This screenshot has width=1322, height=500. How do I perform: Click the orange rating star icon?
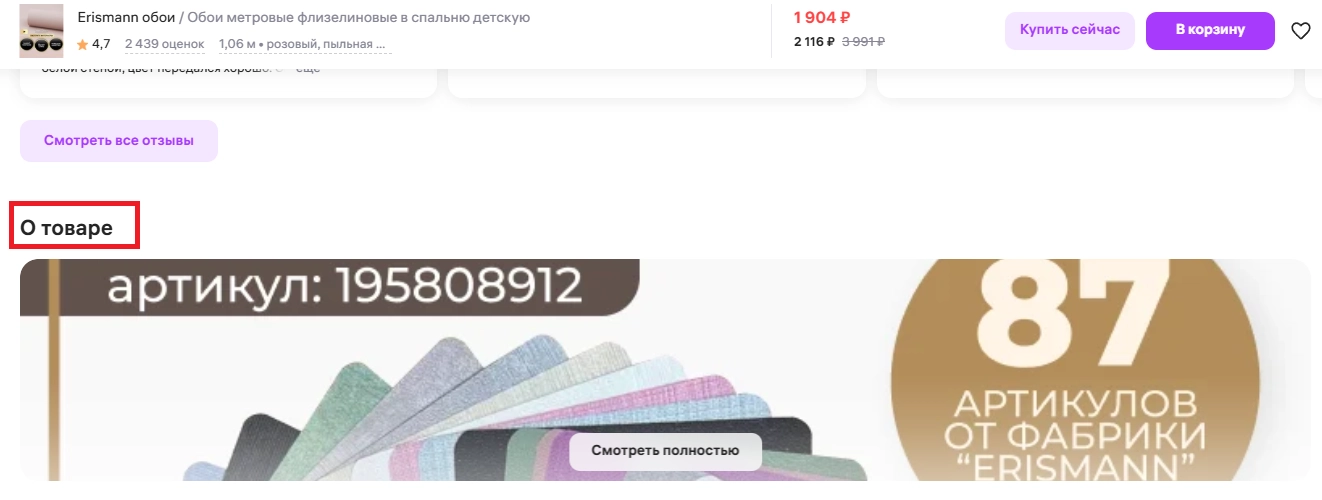point(83,45)
